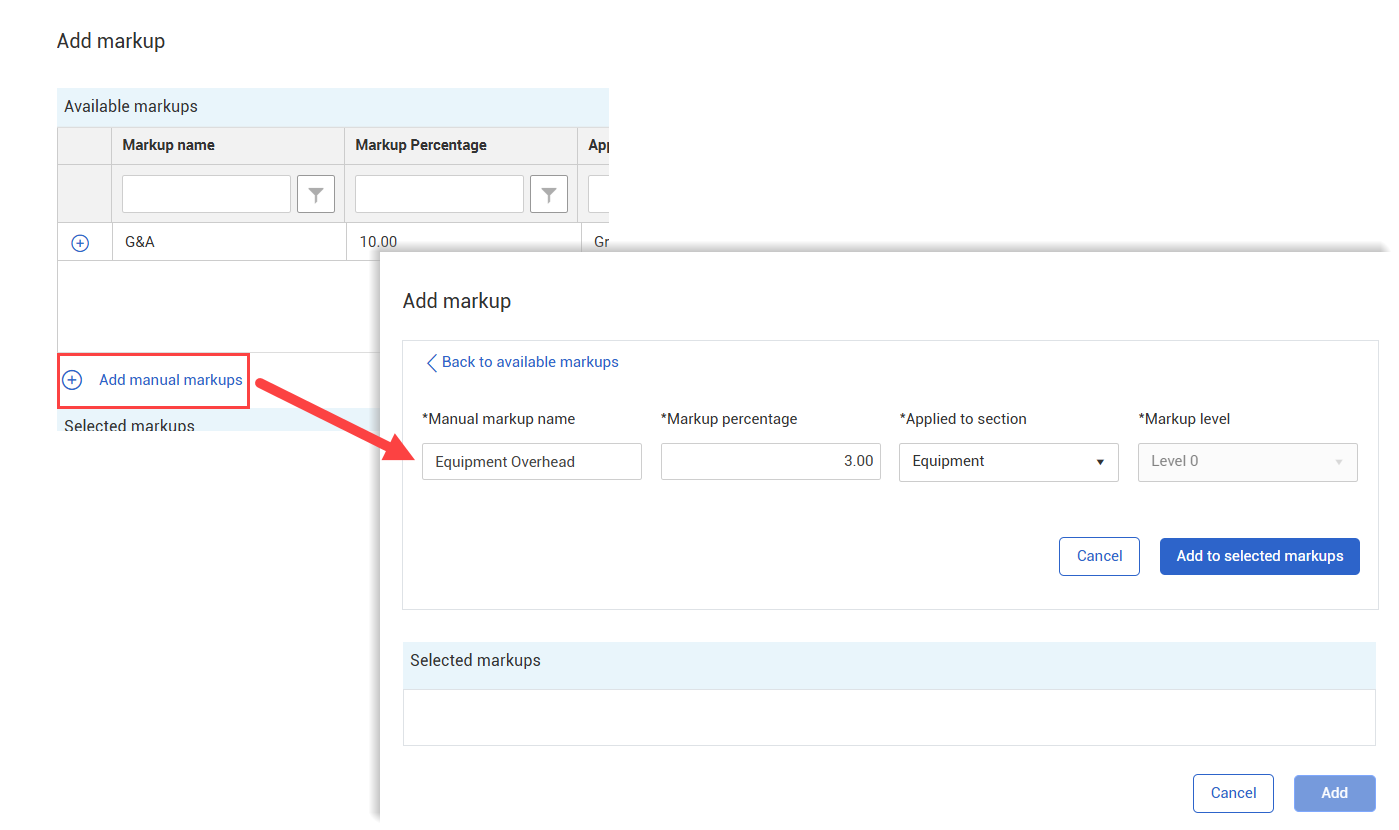Click the Markup name filter text box

[206, 194]
